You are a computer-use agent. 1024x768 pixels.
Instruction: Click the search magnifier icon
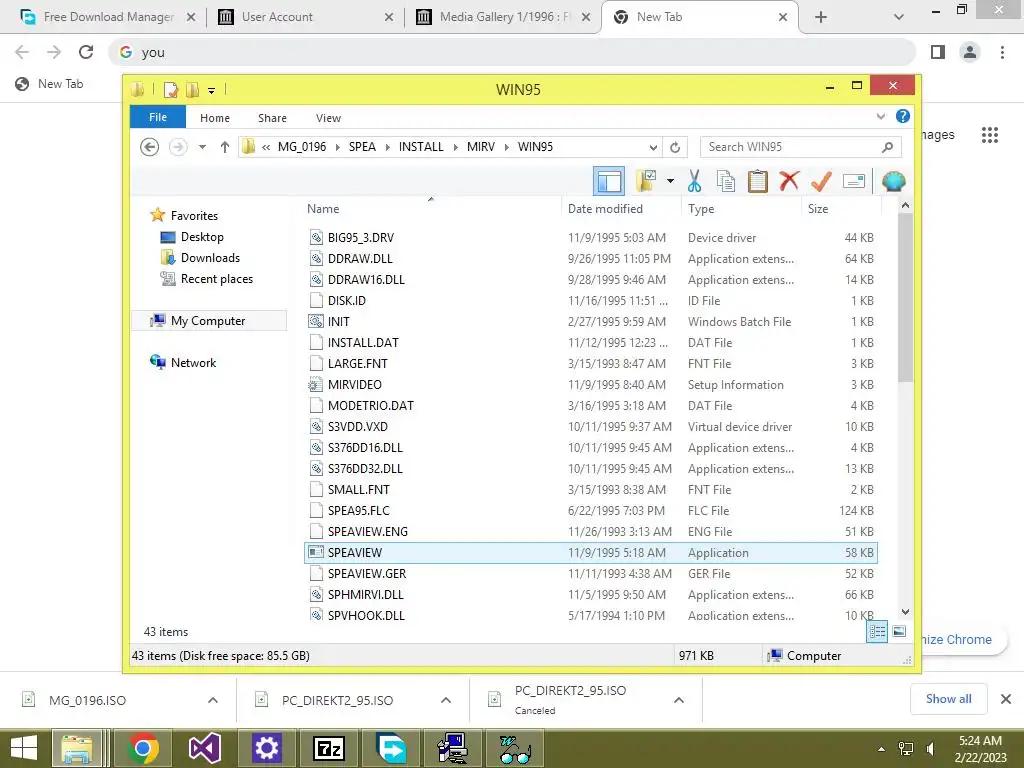tap(887, 147)
